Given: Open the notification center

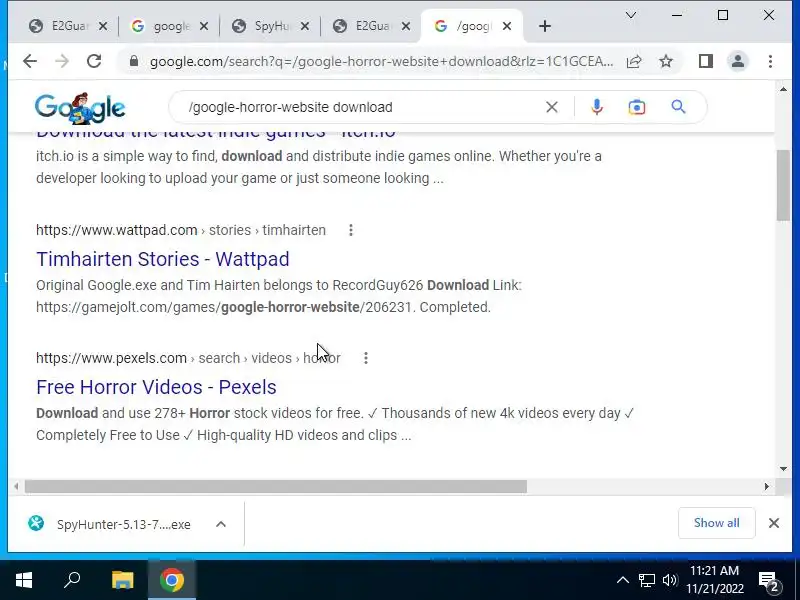Looking at the screenshot, I should pos(770,581).
